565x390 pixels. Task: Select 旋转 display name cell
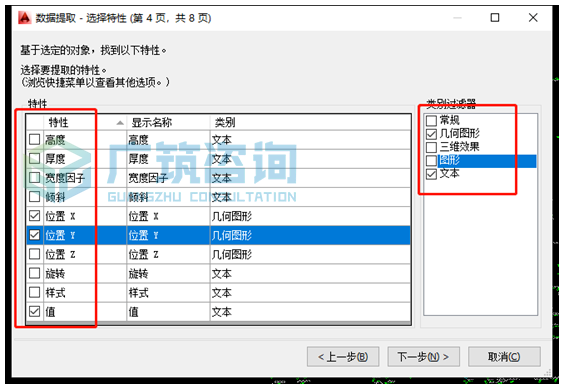tap(168, 274)
